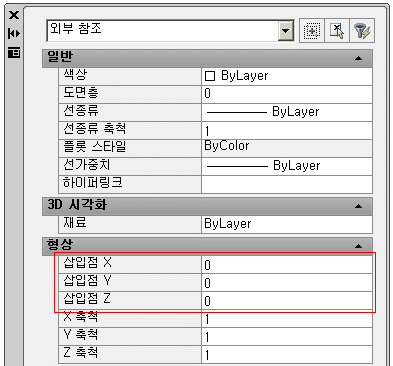Edit the 삽입점 X value

click(287, 265)
